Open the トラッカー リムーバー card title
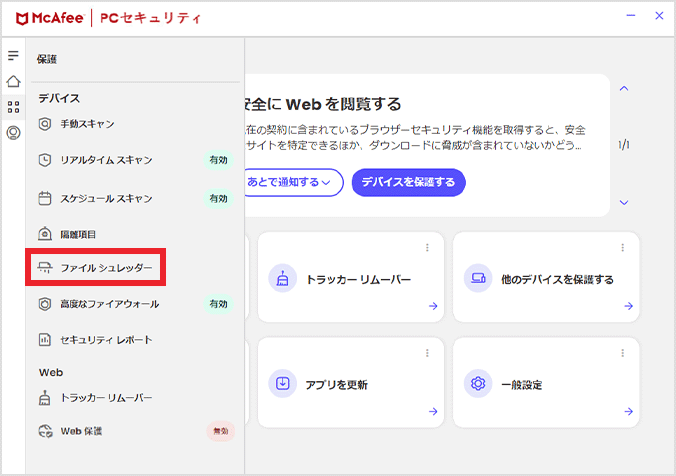676x476 pixels. (x=358, y=279)
